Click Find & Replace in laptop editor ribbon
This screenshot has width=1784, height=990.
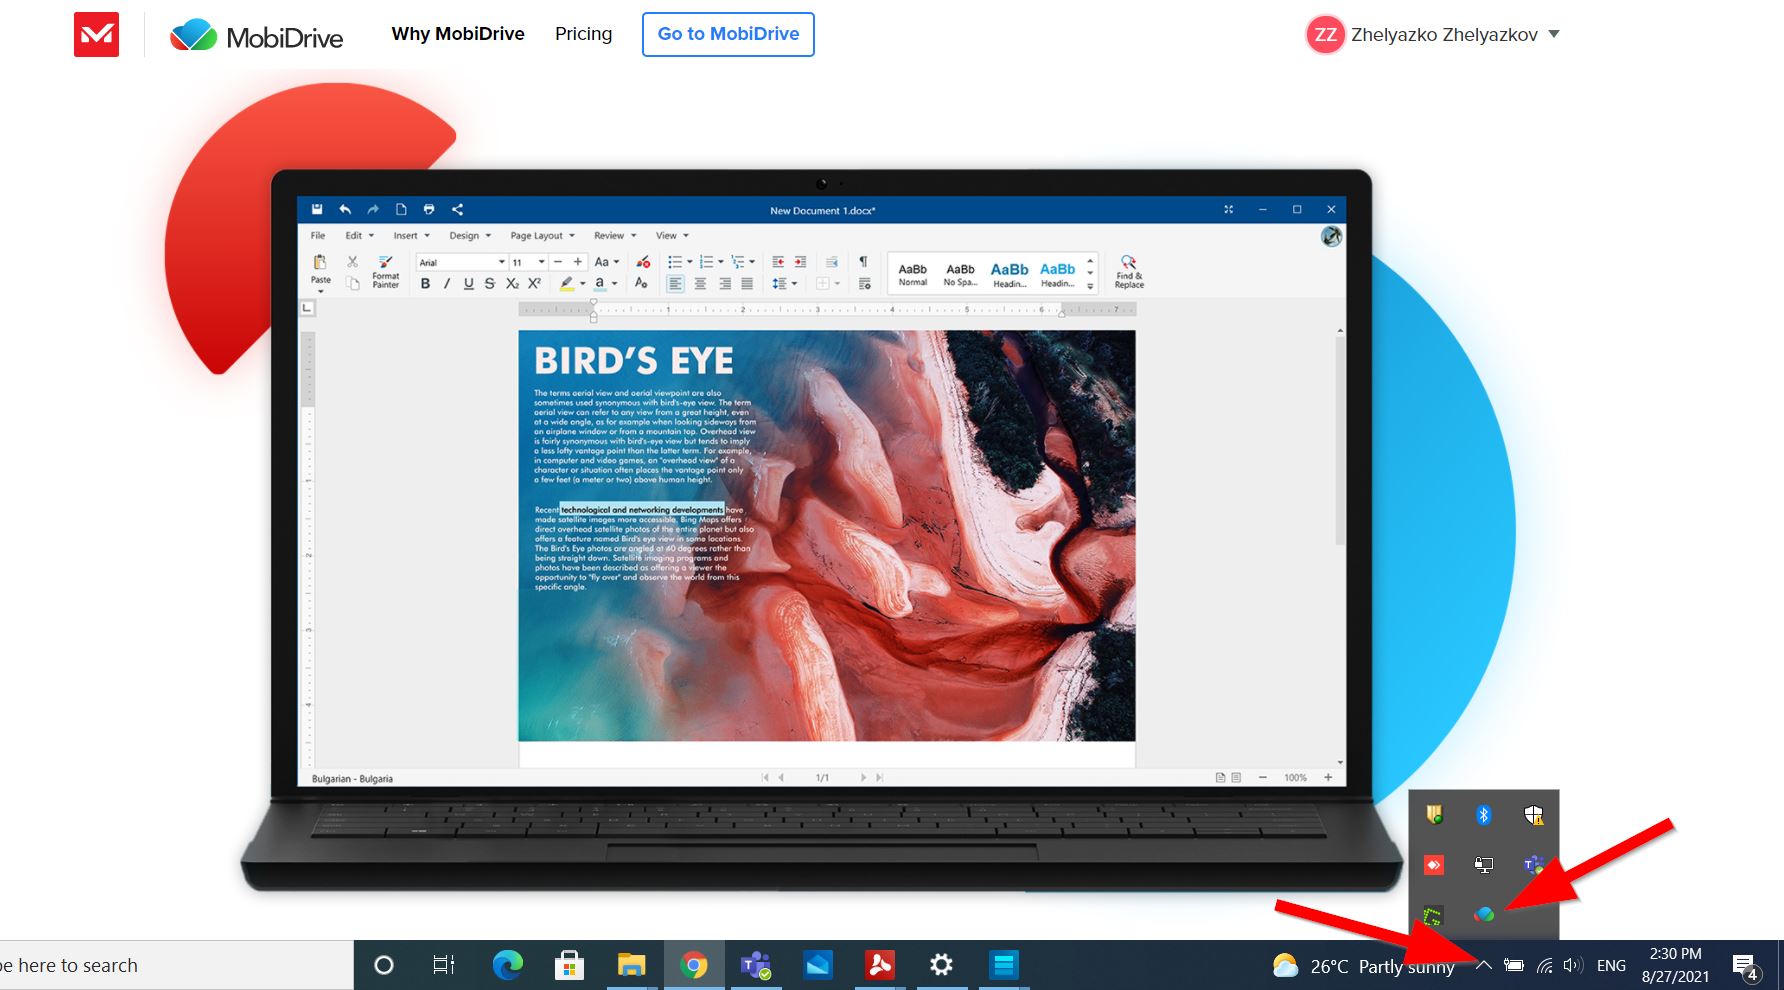pos(1129,271)
